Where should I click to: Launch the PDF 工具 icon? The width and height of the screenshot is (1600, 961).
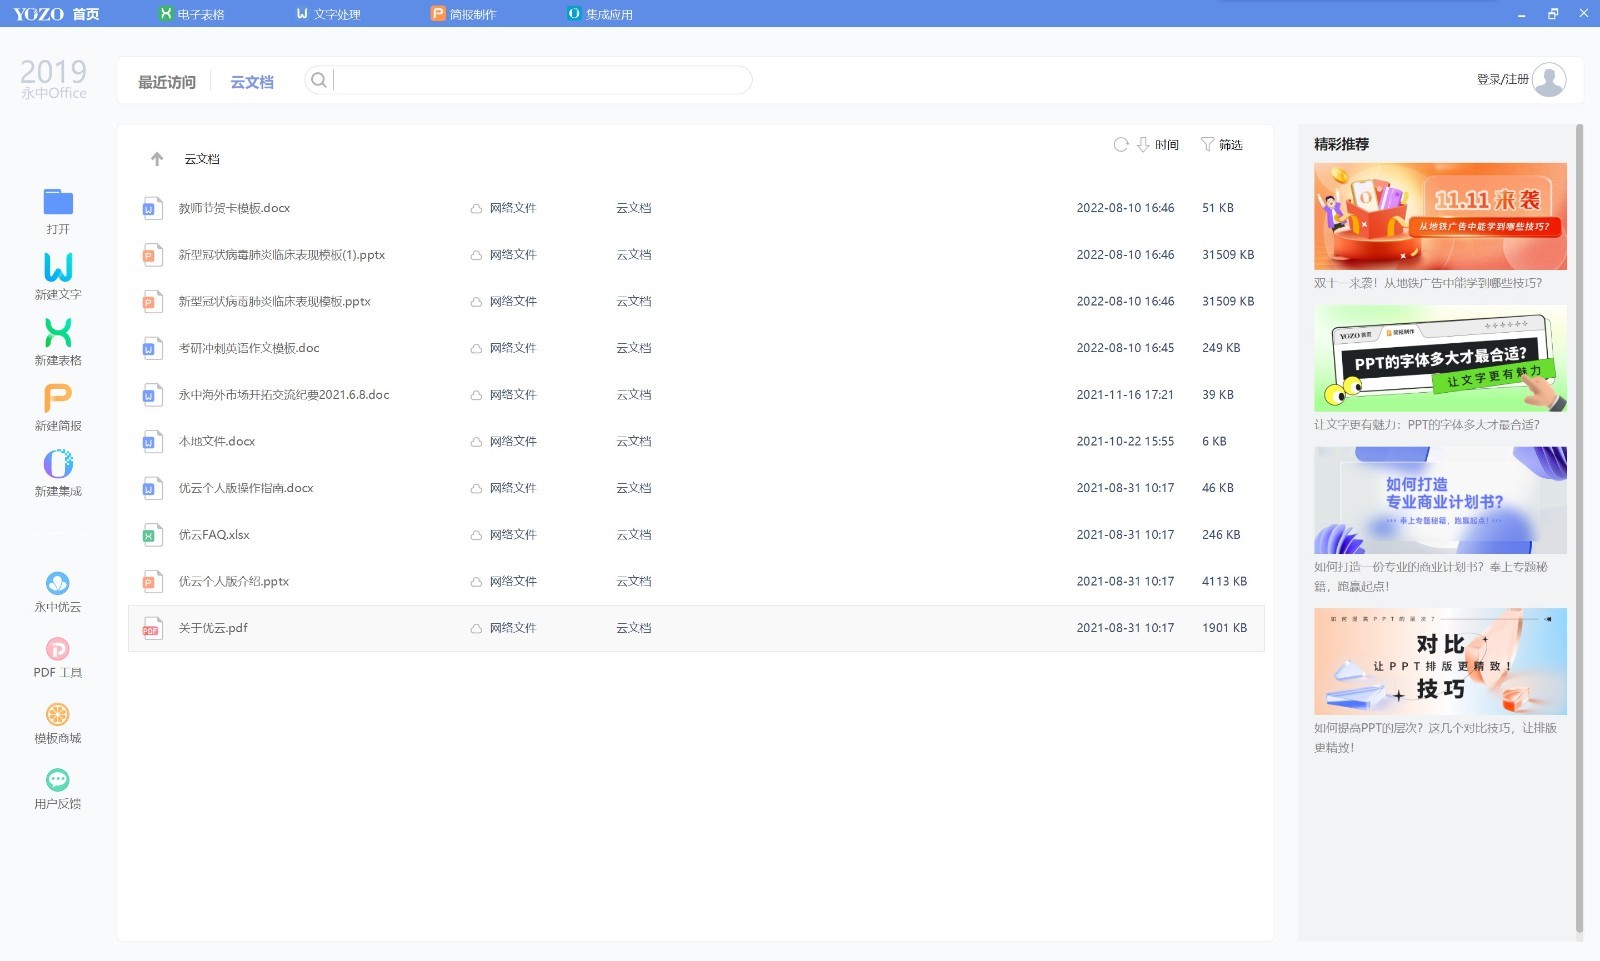click(58, 649)
